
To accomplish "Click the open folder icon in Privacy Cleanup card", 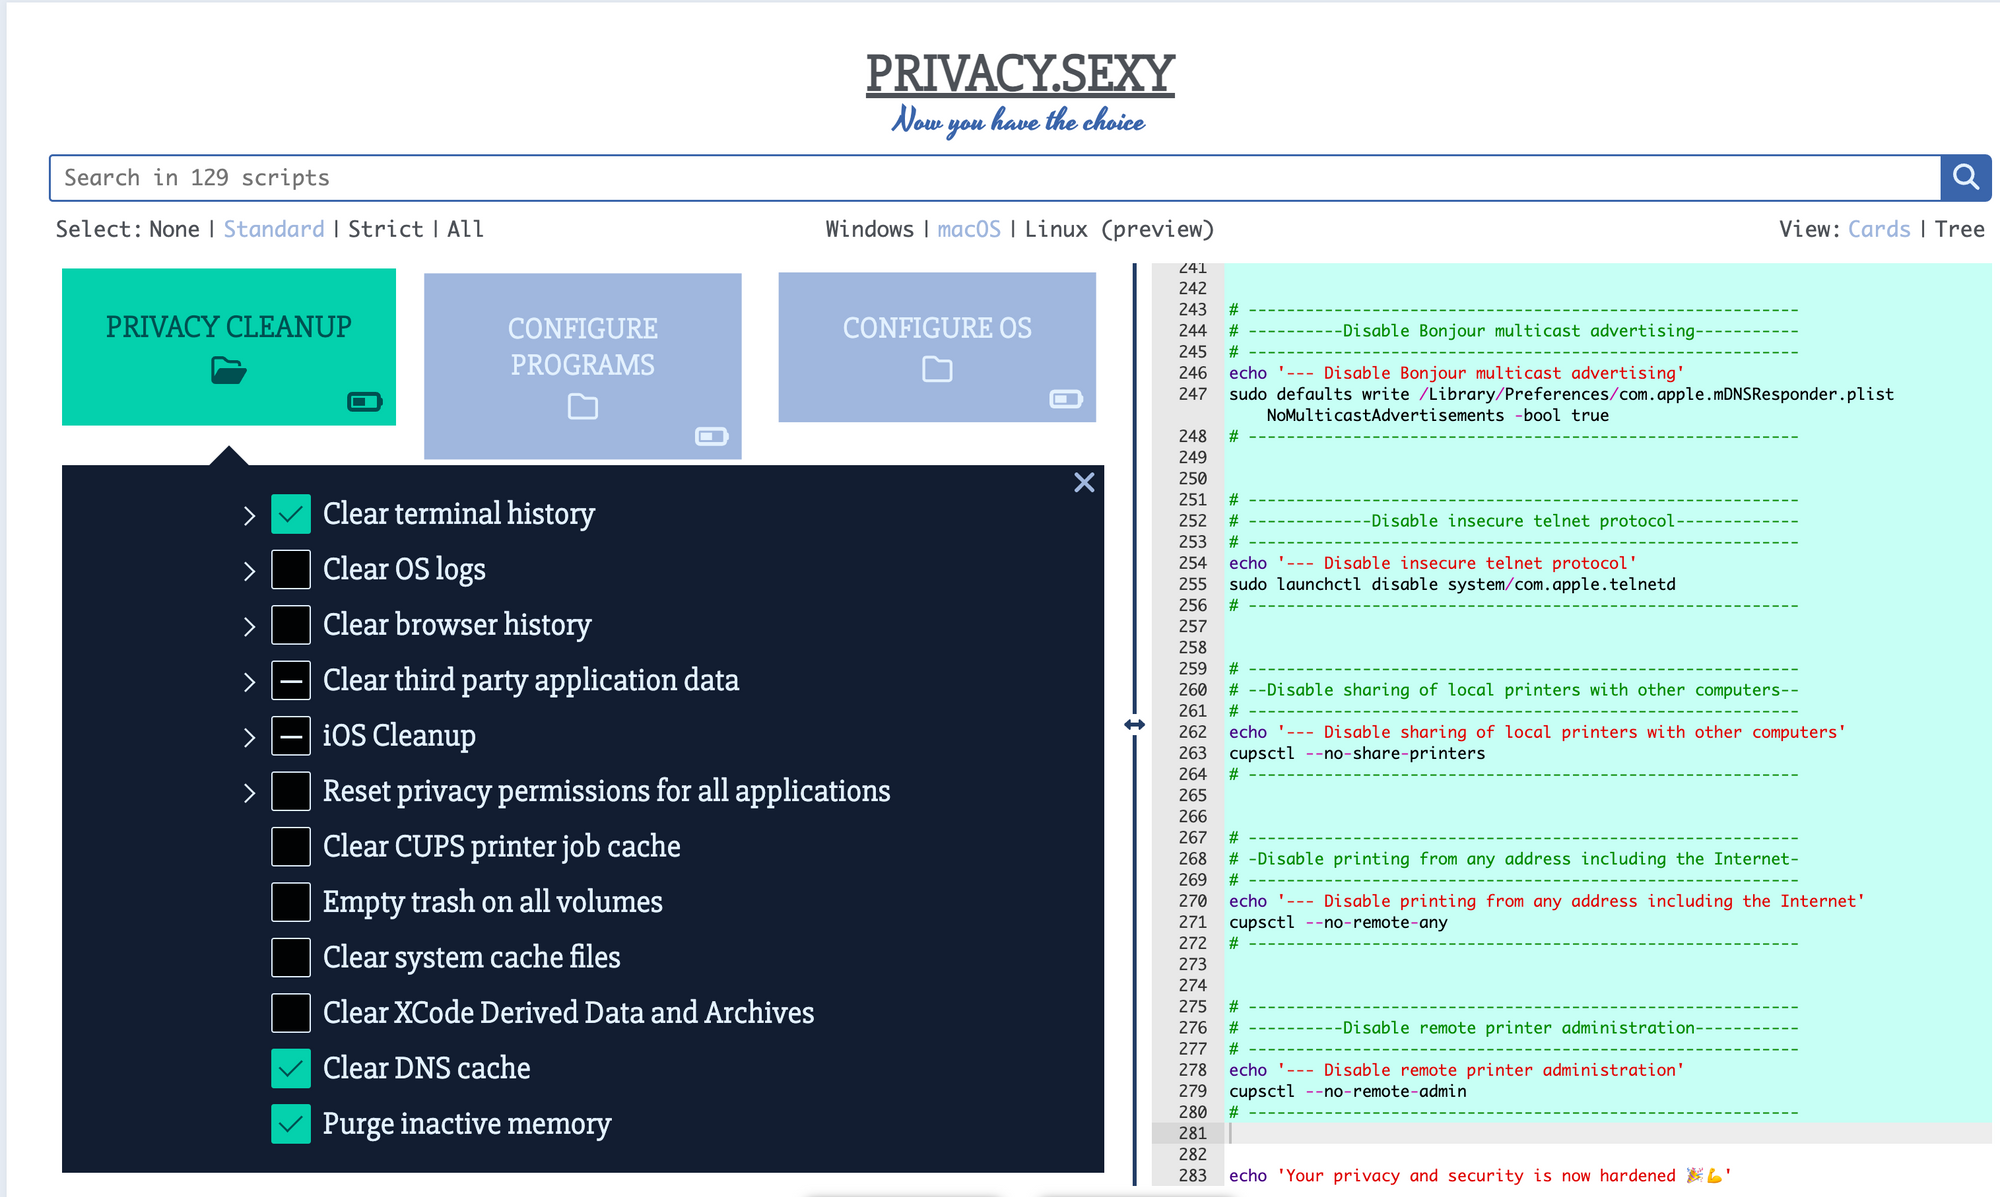I will [228, 371].
